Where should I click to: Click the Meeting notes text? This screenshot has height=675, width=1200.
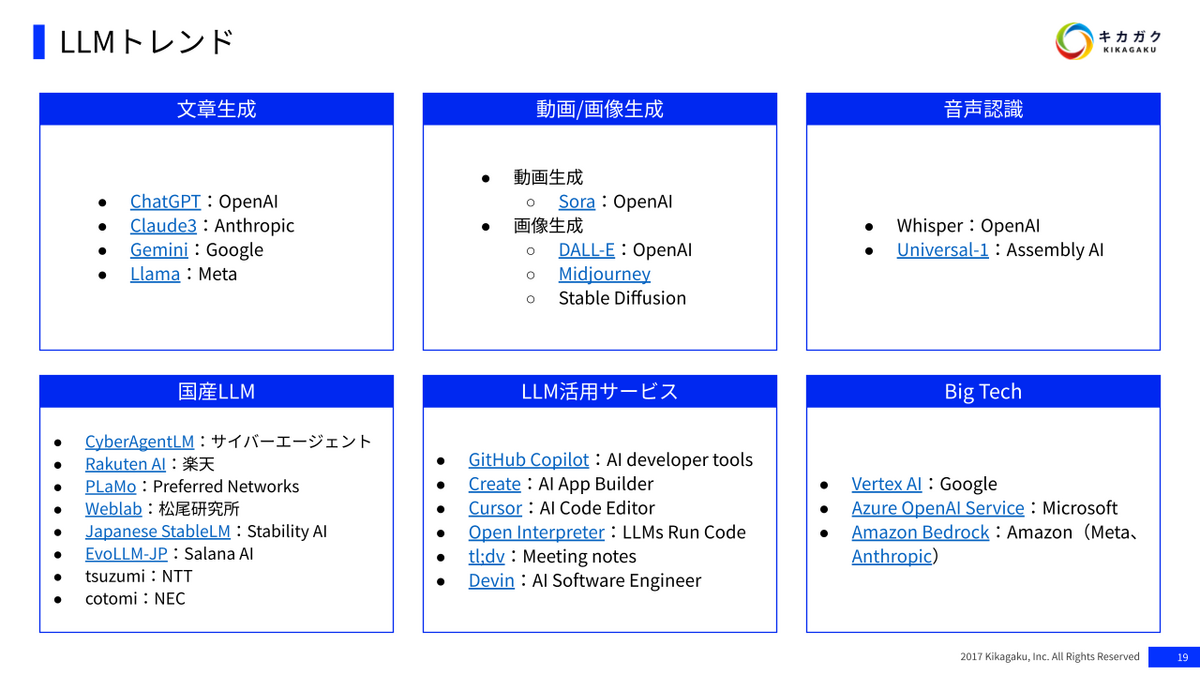[579, 555]
